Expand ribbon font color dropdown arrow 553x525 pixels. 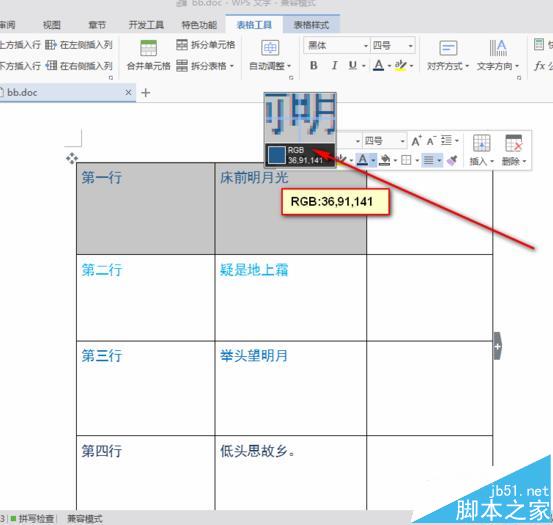[389, 66]
